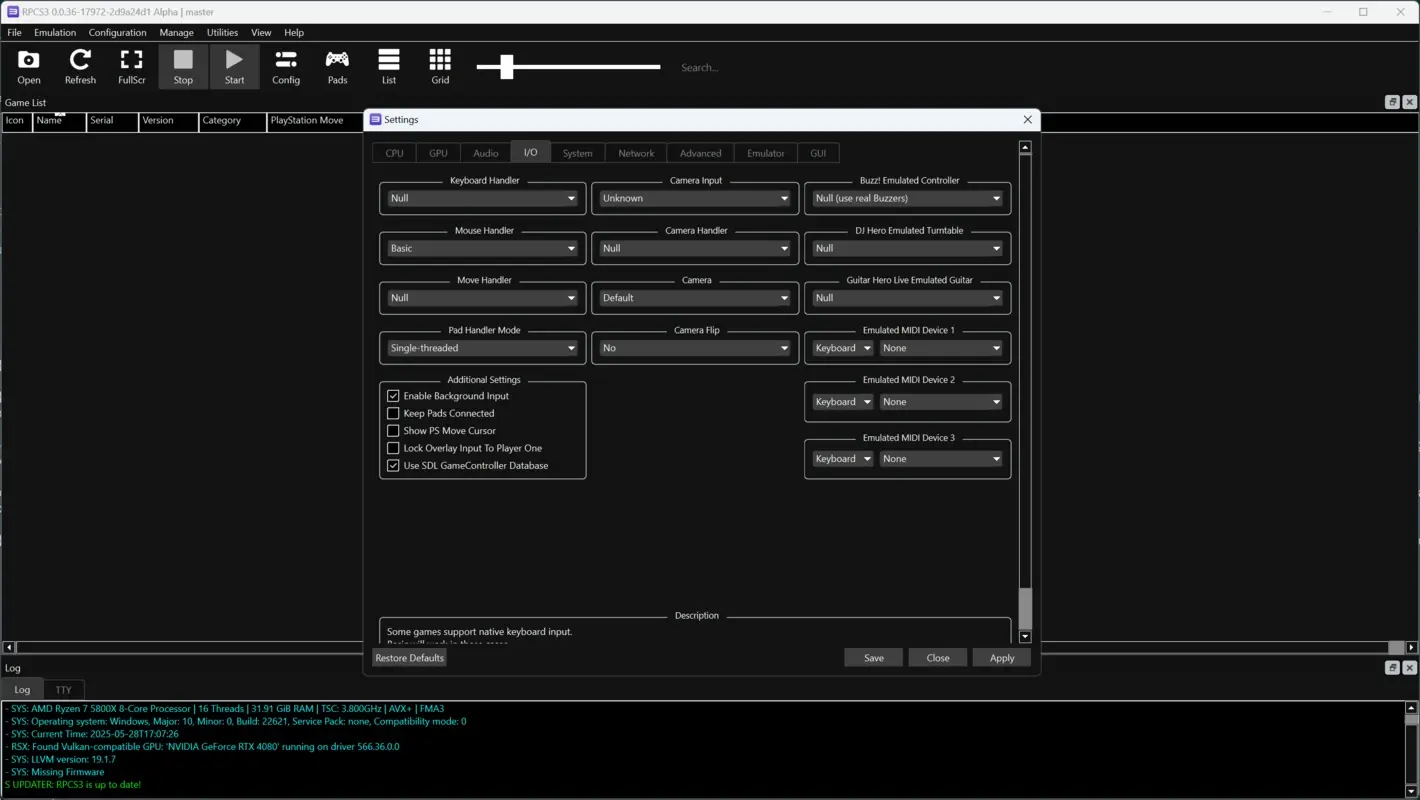This screenshot has height=800, width=1420.
Task: Enable Keep Pads Connected
Action: pos(393,413)
